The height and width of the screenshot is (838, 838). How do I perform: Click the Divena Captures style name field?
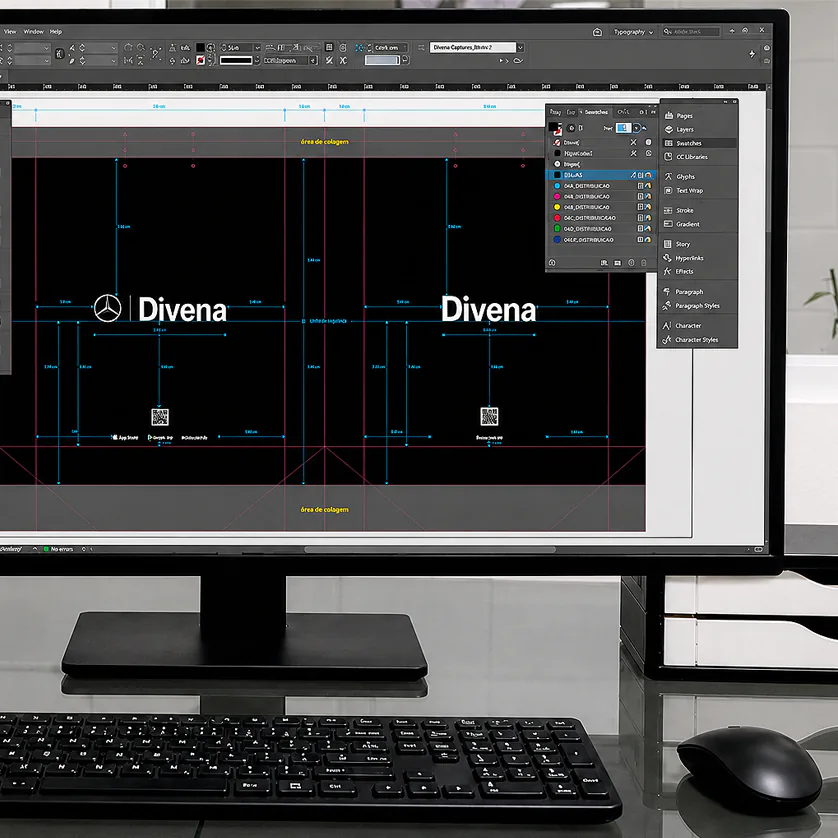(472, 48)
